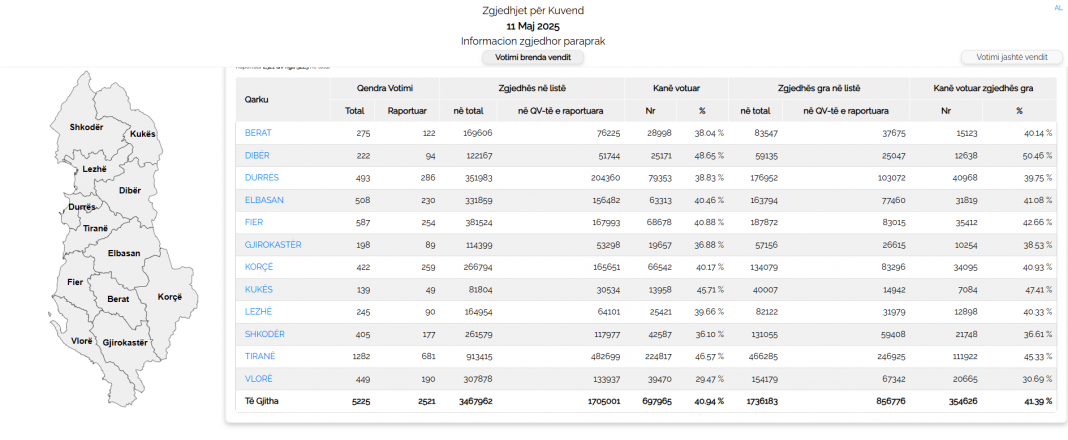Select Shkodër region on the map
Screen dimensions: 1068x440
86,127
